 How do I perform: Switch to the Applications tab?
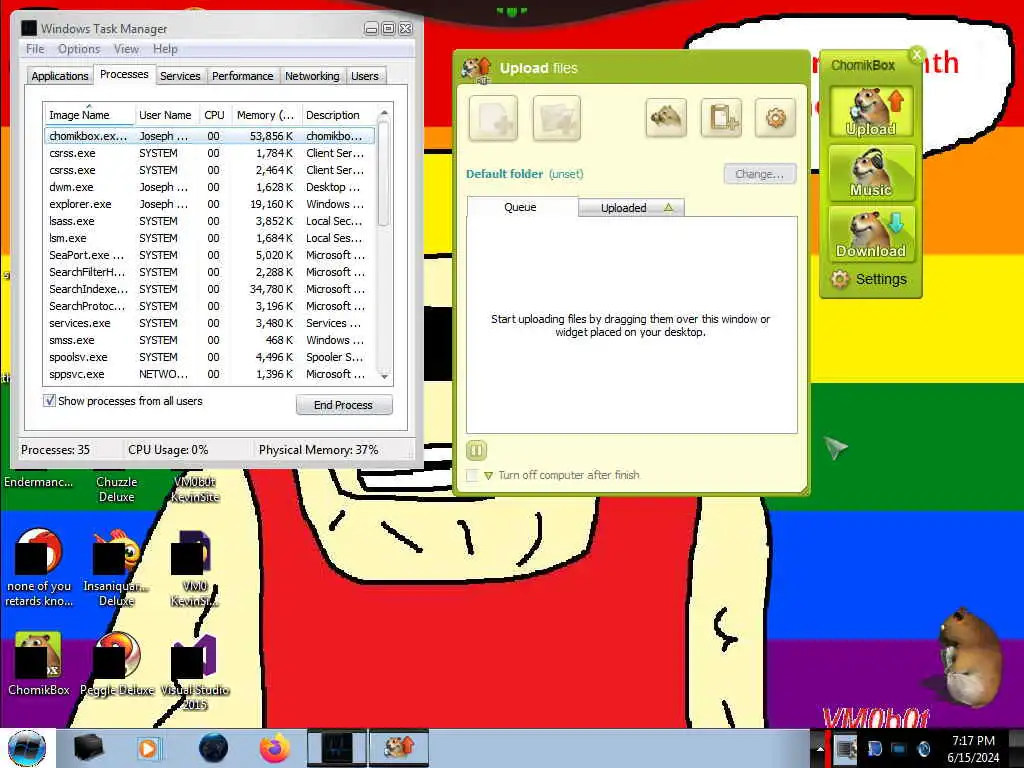click(59, 76)
